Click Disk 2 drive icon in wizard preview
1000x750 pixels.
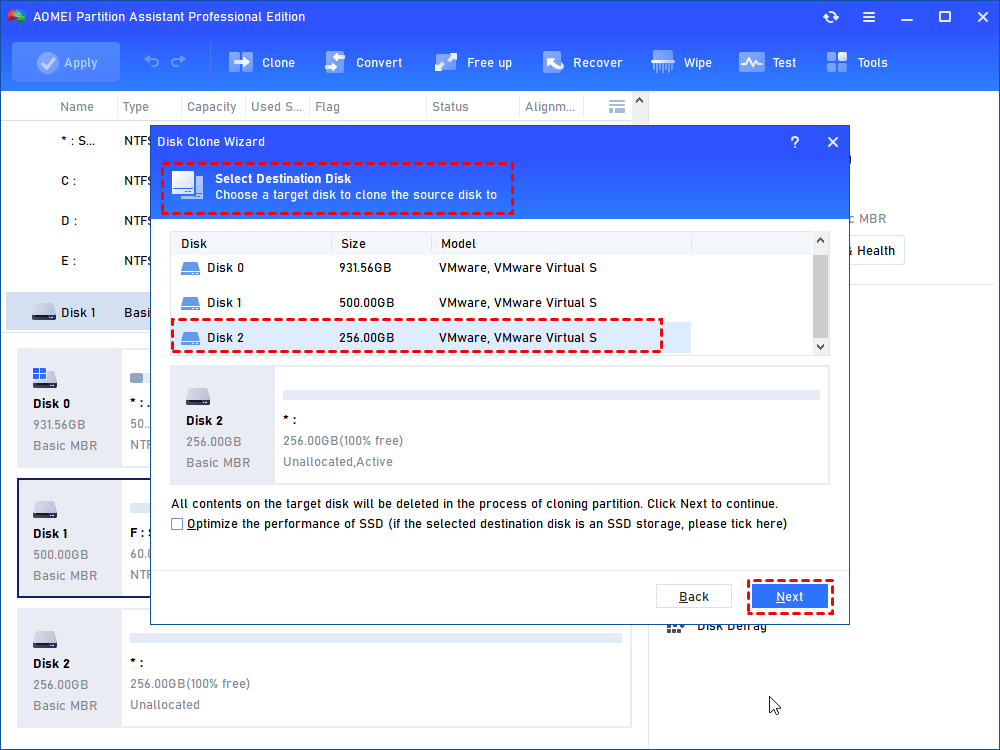click(x=198, y=397)
